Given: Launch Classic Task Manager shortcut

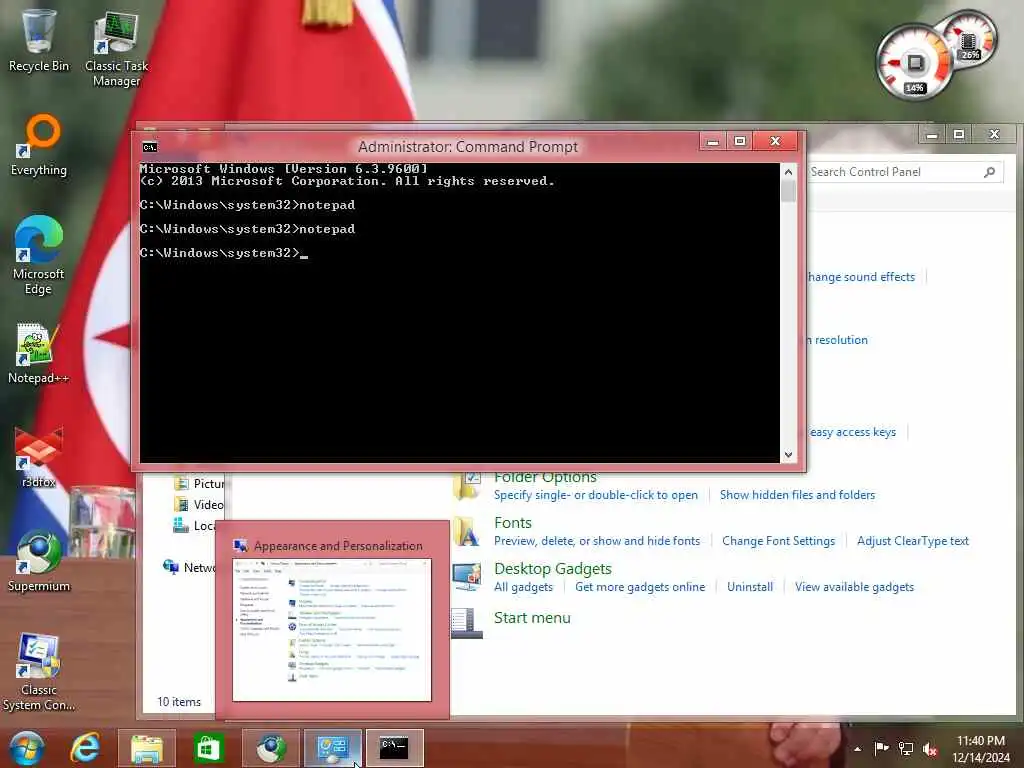Looking at the screenshot, I should tap(116, 50).
